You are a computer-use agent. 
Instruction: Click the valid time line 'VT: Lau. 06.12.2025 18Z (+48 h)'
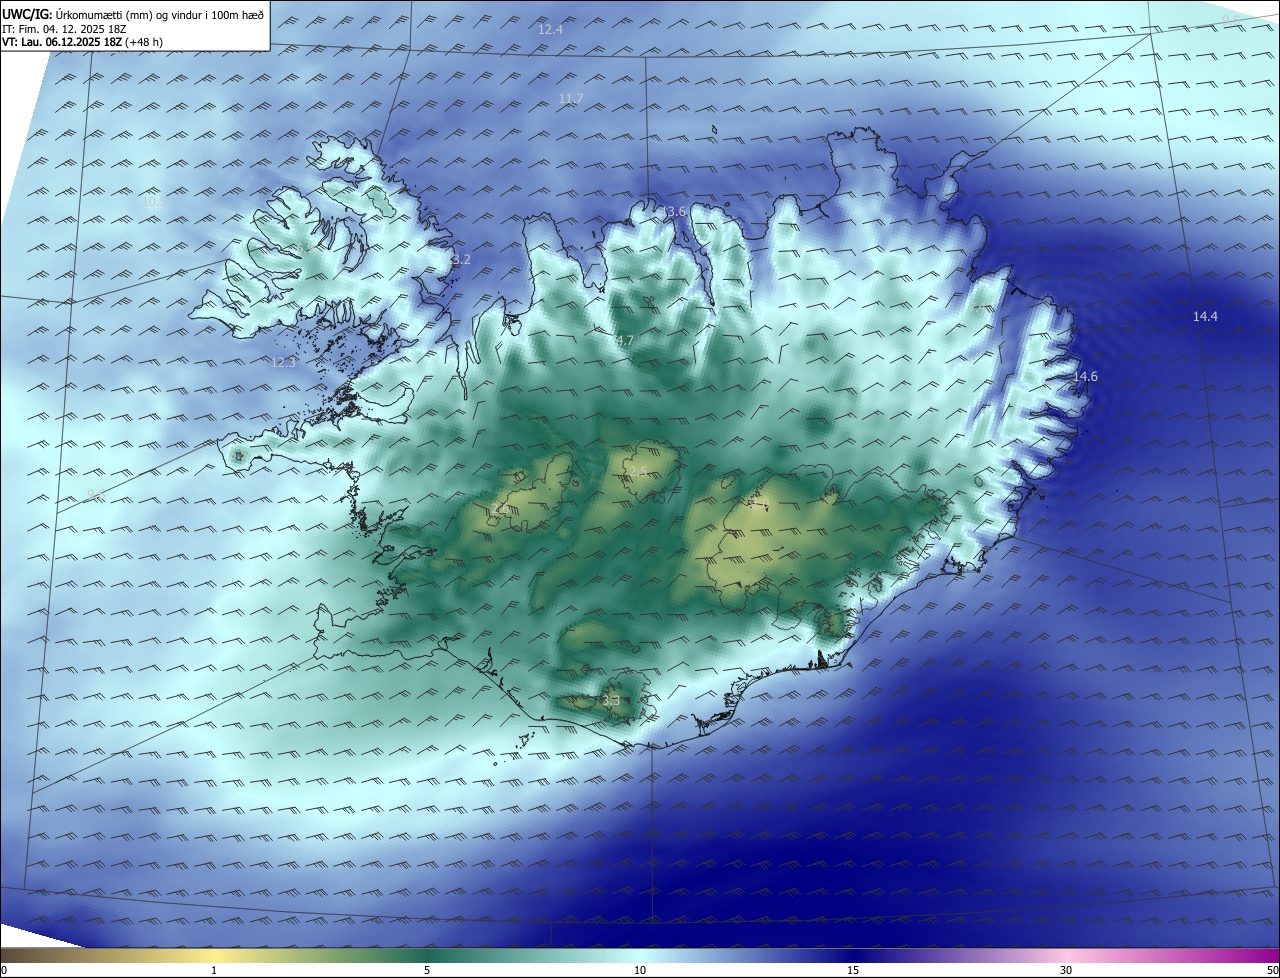point(82,42)
